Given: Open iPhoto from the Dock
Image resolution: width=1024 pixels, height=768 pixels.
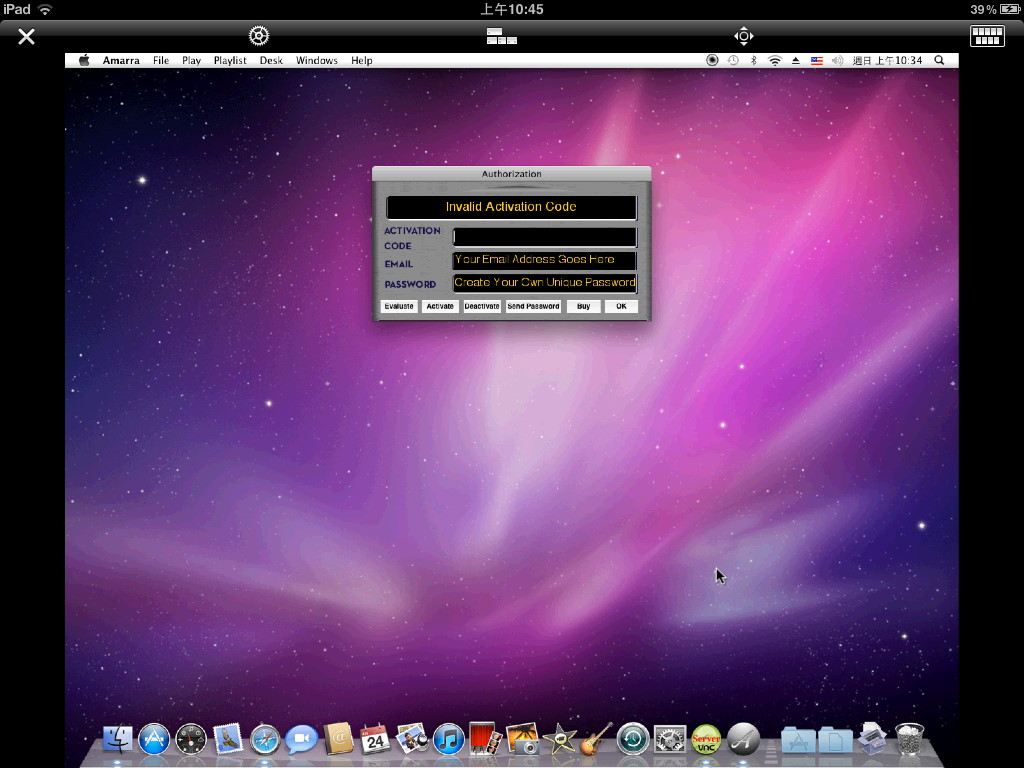Looking at the screenshot, I should pyautogui.click(x=522, y=739).
